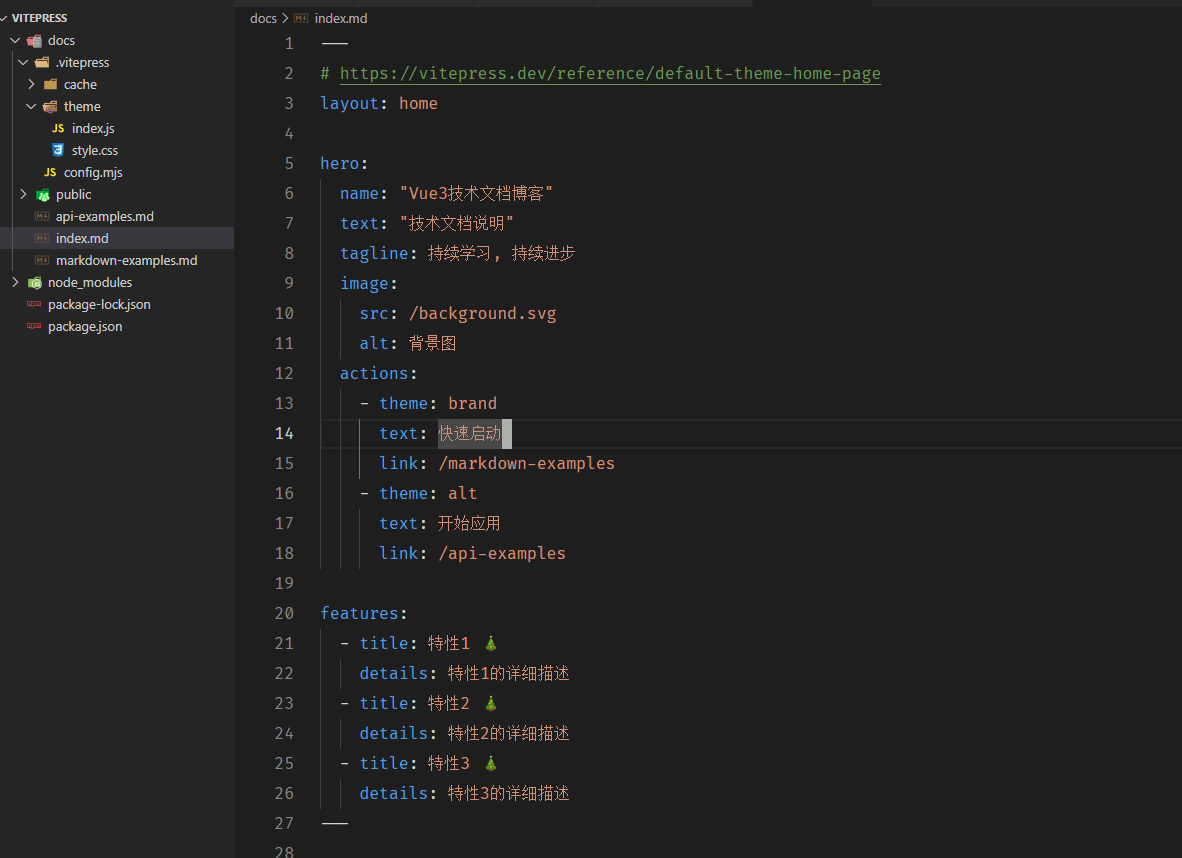Select the node_modules folder label

click(90, 282)
